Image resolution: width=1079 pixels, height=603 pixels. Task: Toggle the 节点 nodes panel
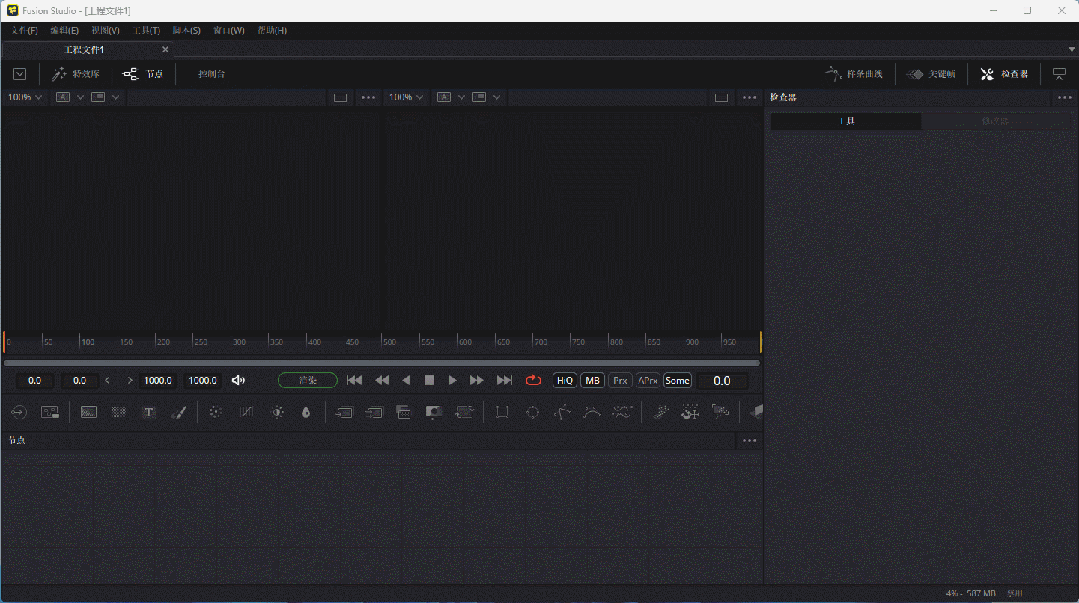click(x=142, y=74)
